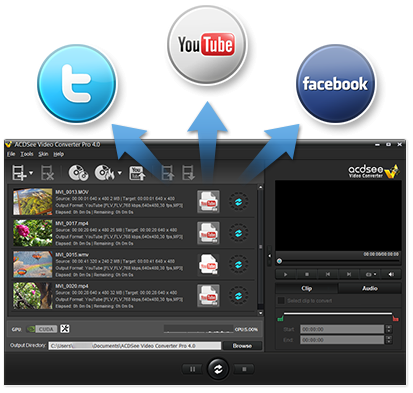Select the MVI_0015.wmv balloon thumbnail

33,264
